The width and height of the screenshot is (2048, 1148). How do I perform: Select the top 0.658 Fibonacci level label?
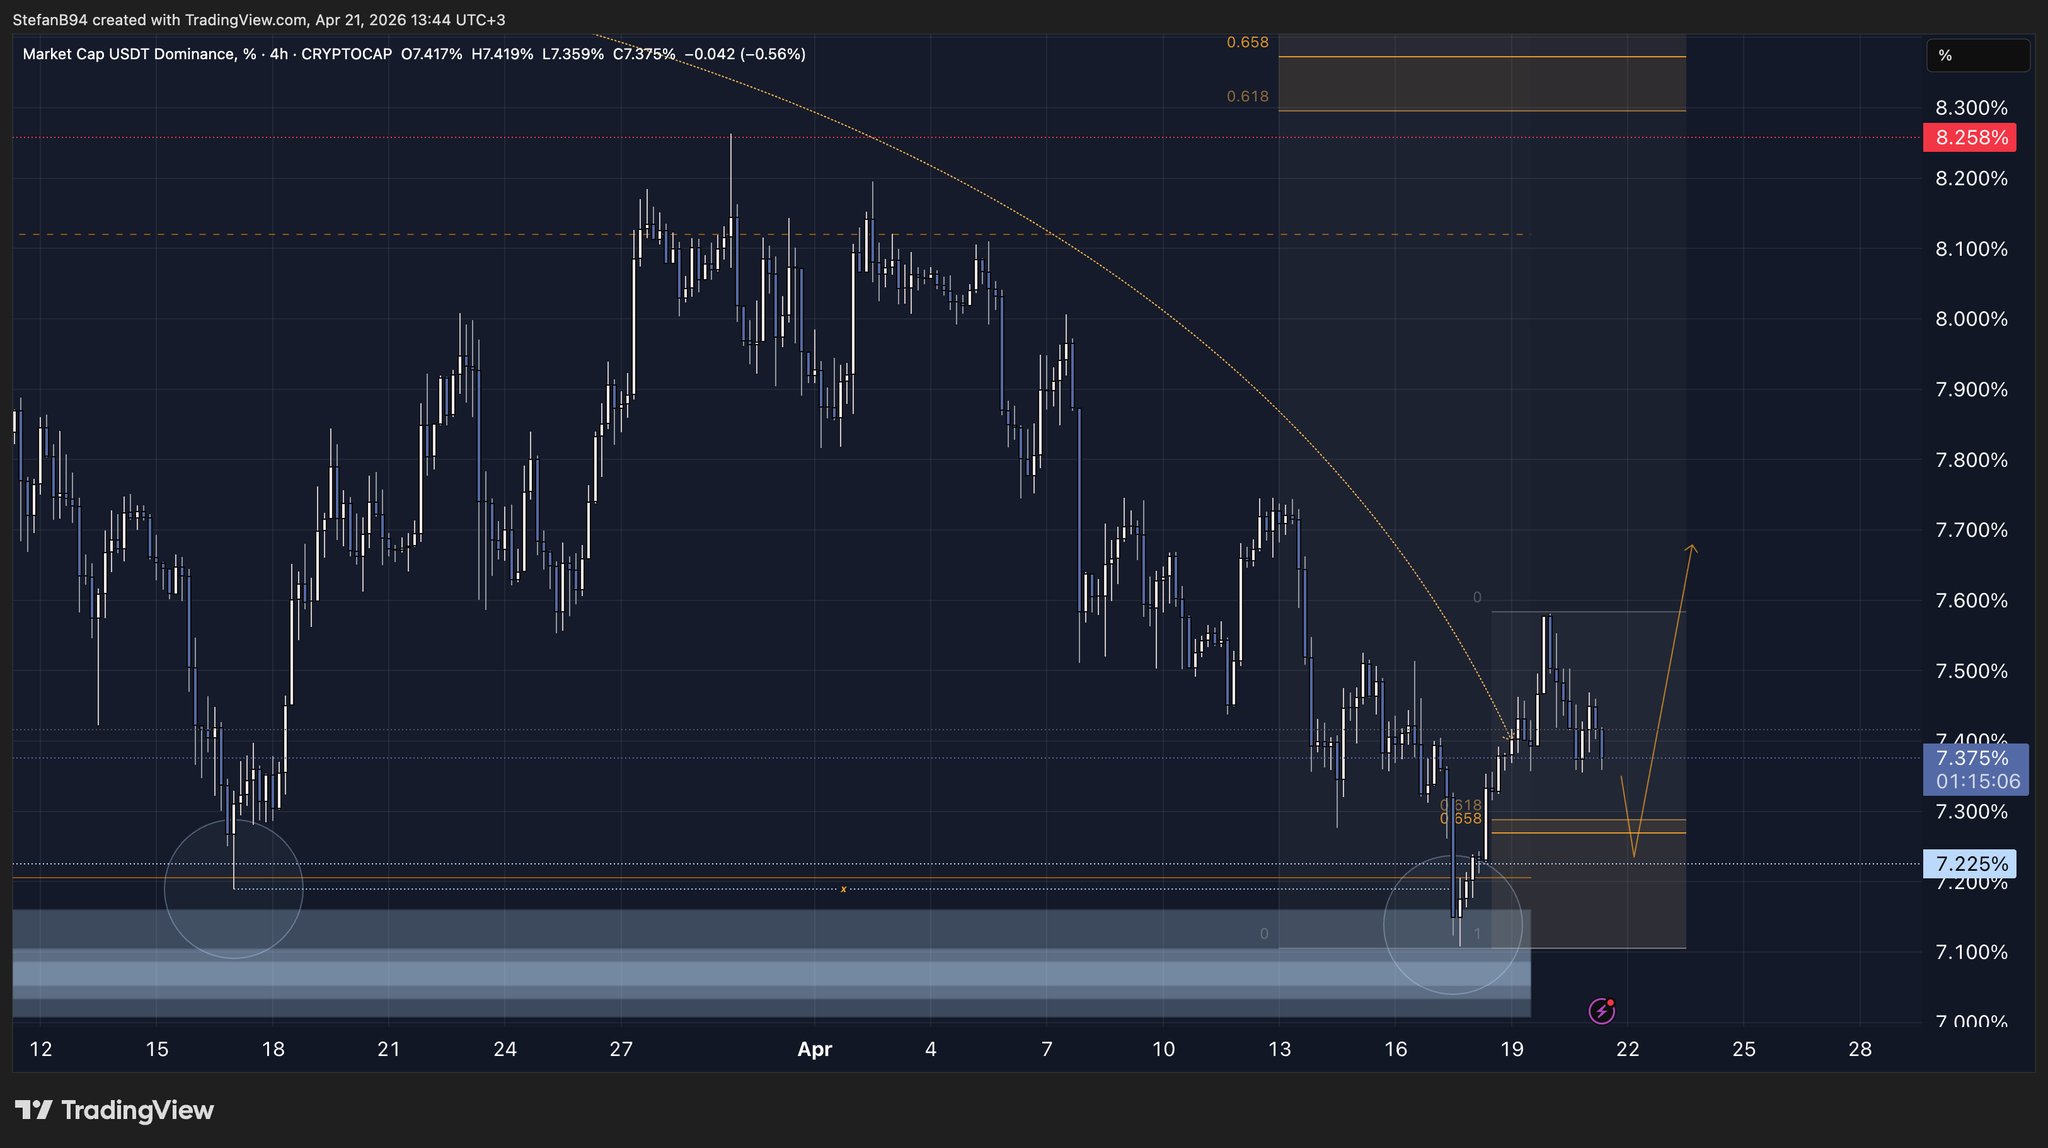point(1247,42)
